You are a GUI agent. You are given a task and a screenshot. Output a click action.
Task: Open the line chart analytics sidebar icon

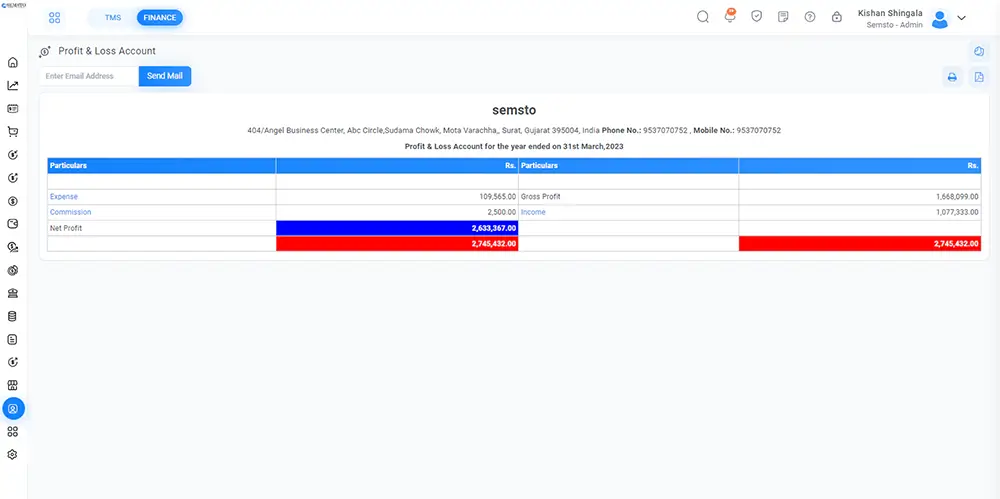[x=13, y=86]
